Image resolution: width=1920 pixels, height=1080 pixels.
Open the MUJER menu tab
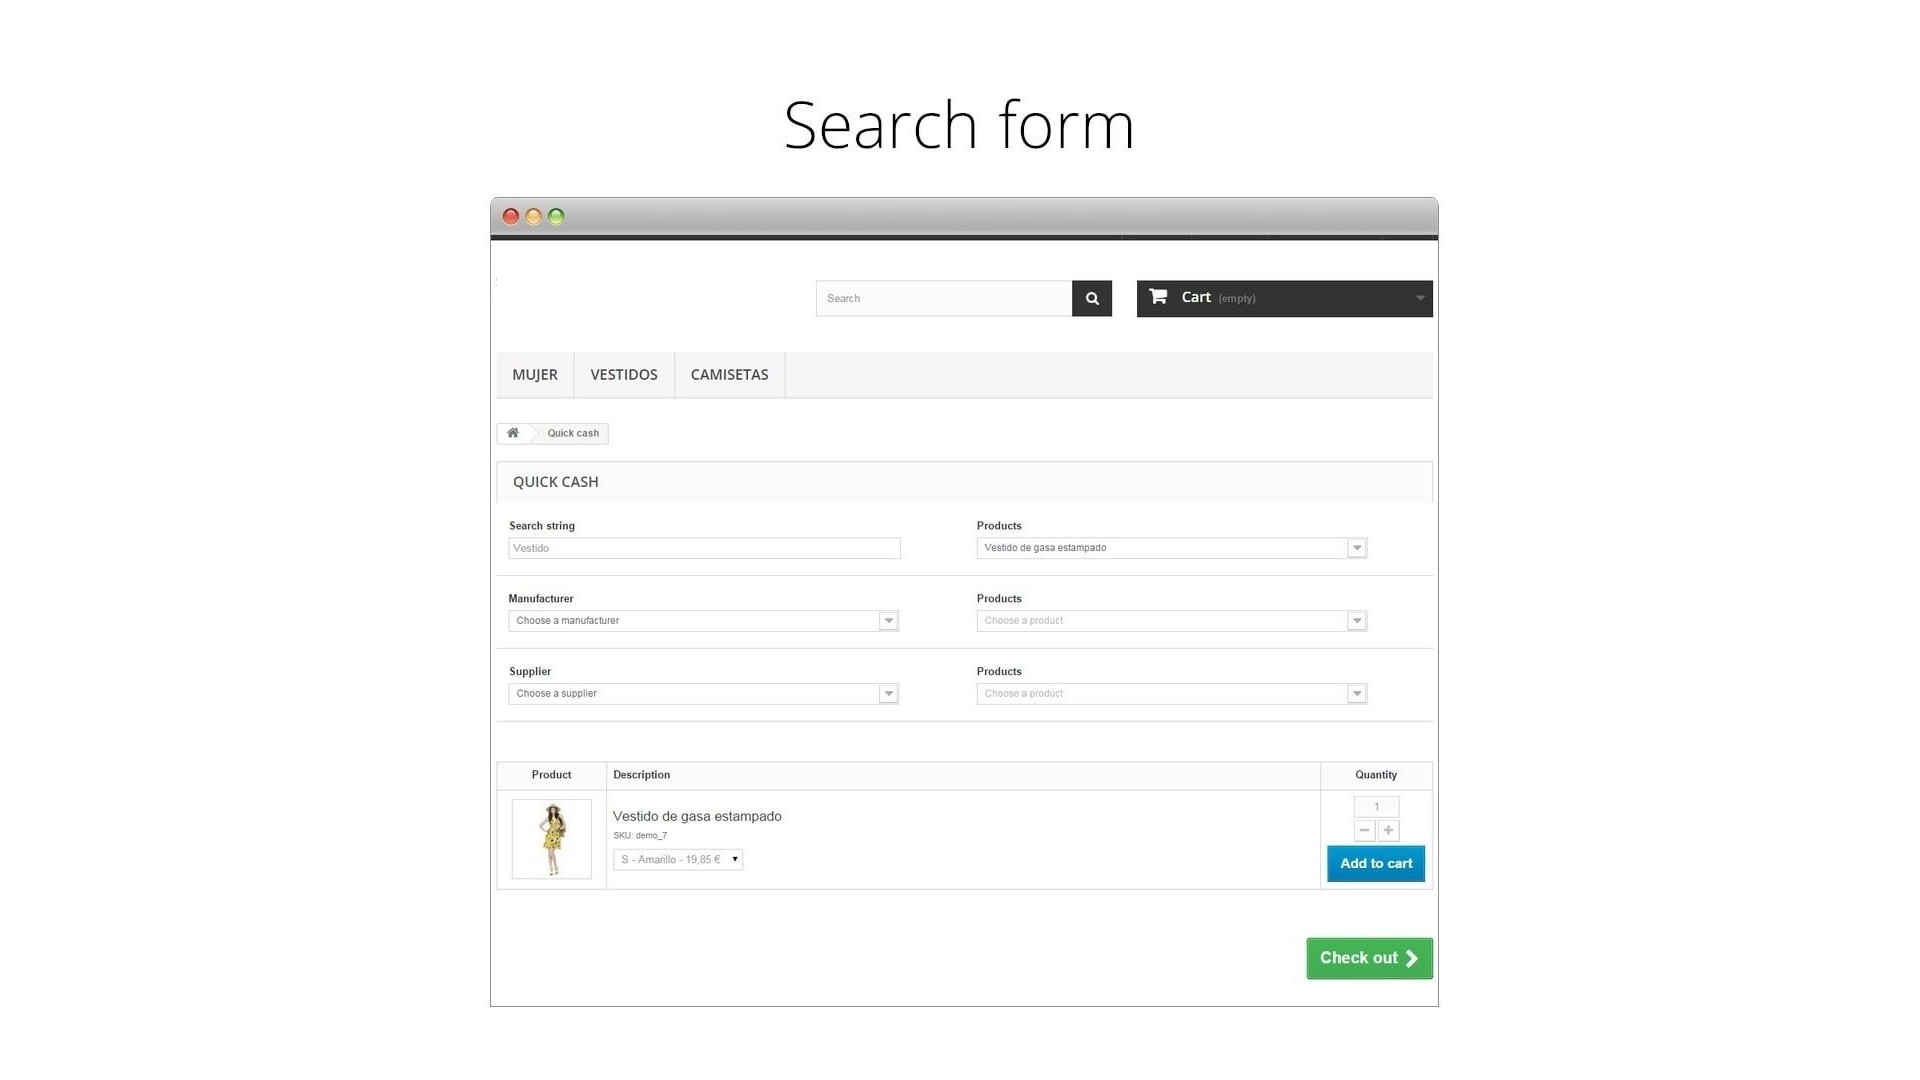[x=535, y=375]
